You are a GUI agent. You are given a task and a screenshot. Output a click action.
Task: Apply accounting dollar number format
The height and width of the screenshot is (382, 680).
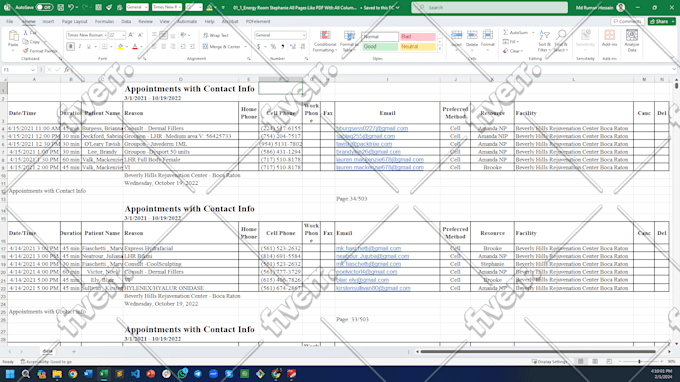(x=258, y=46)
